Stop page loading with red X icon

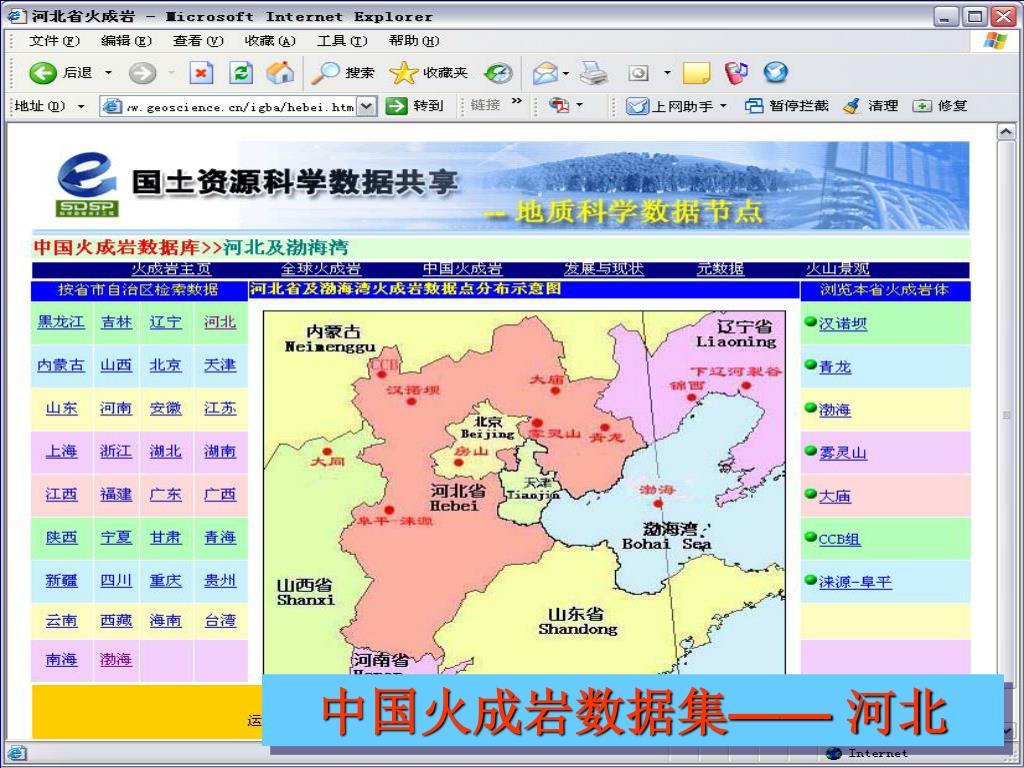click(x=201, y=72)
